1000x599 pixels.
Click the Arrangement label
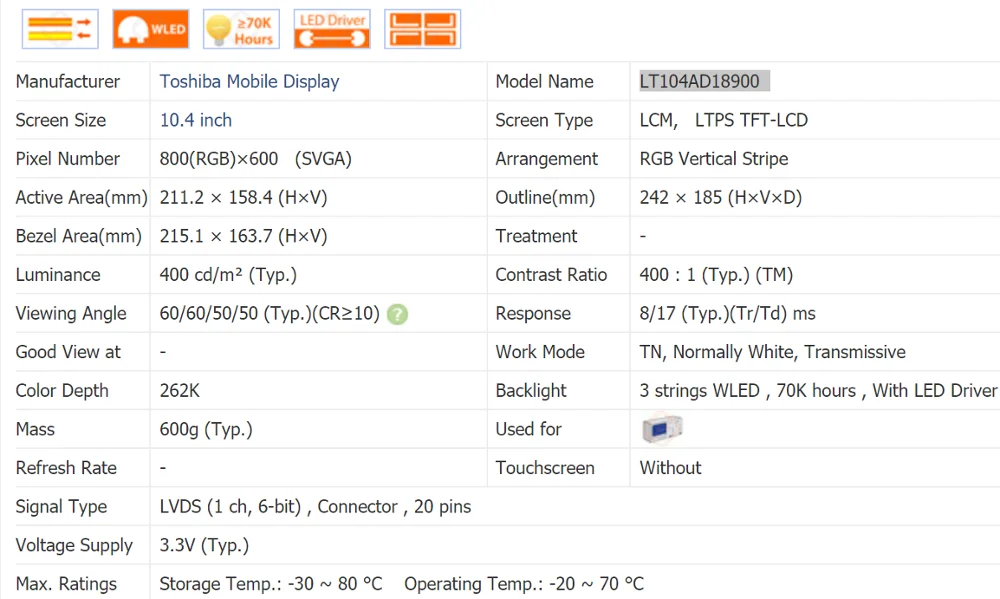(547, 159)
